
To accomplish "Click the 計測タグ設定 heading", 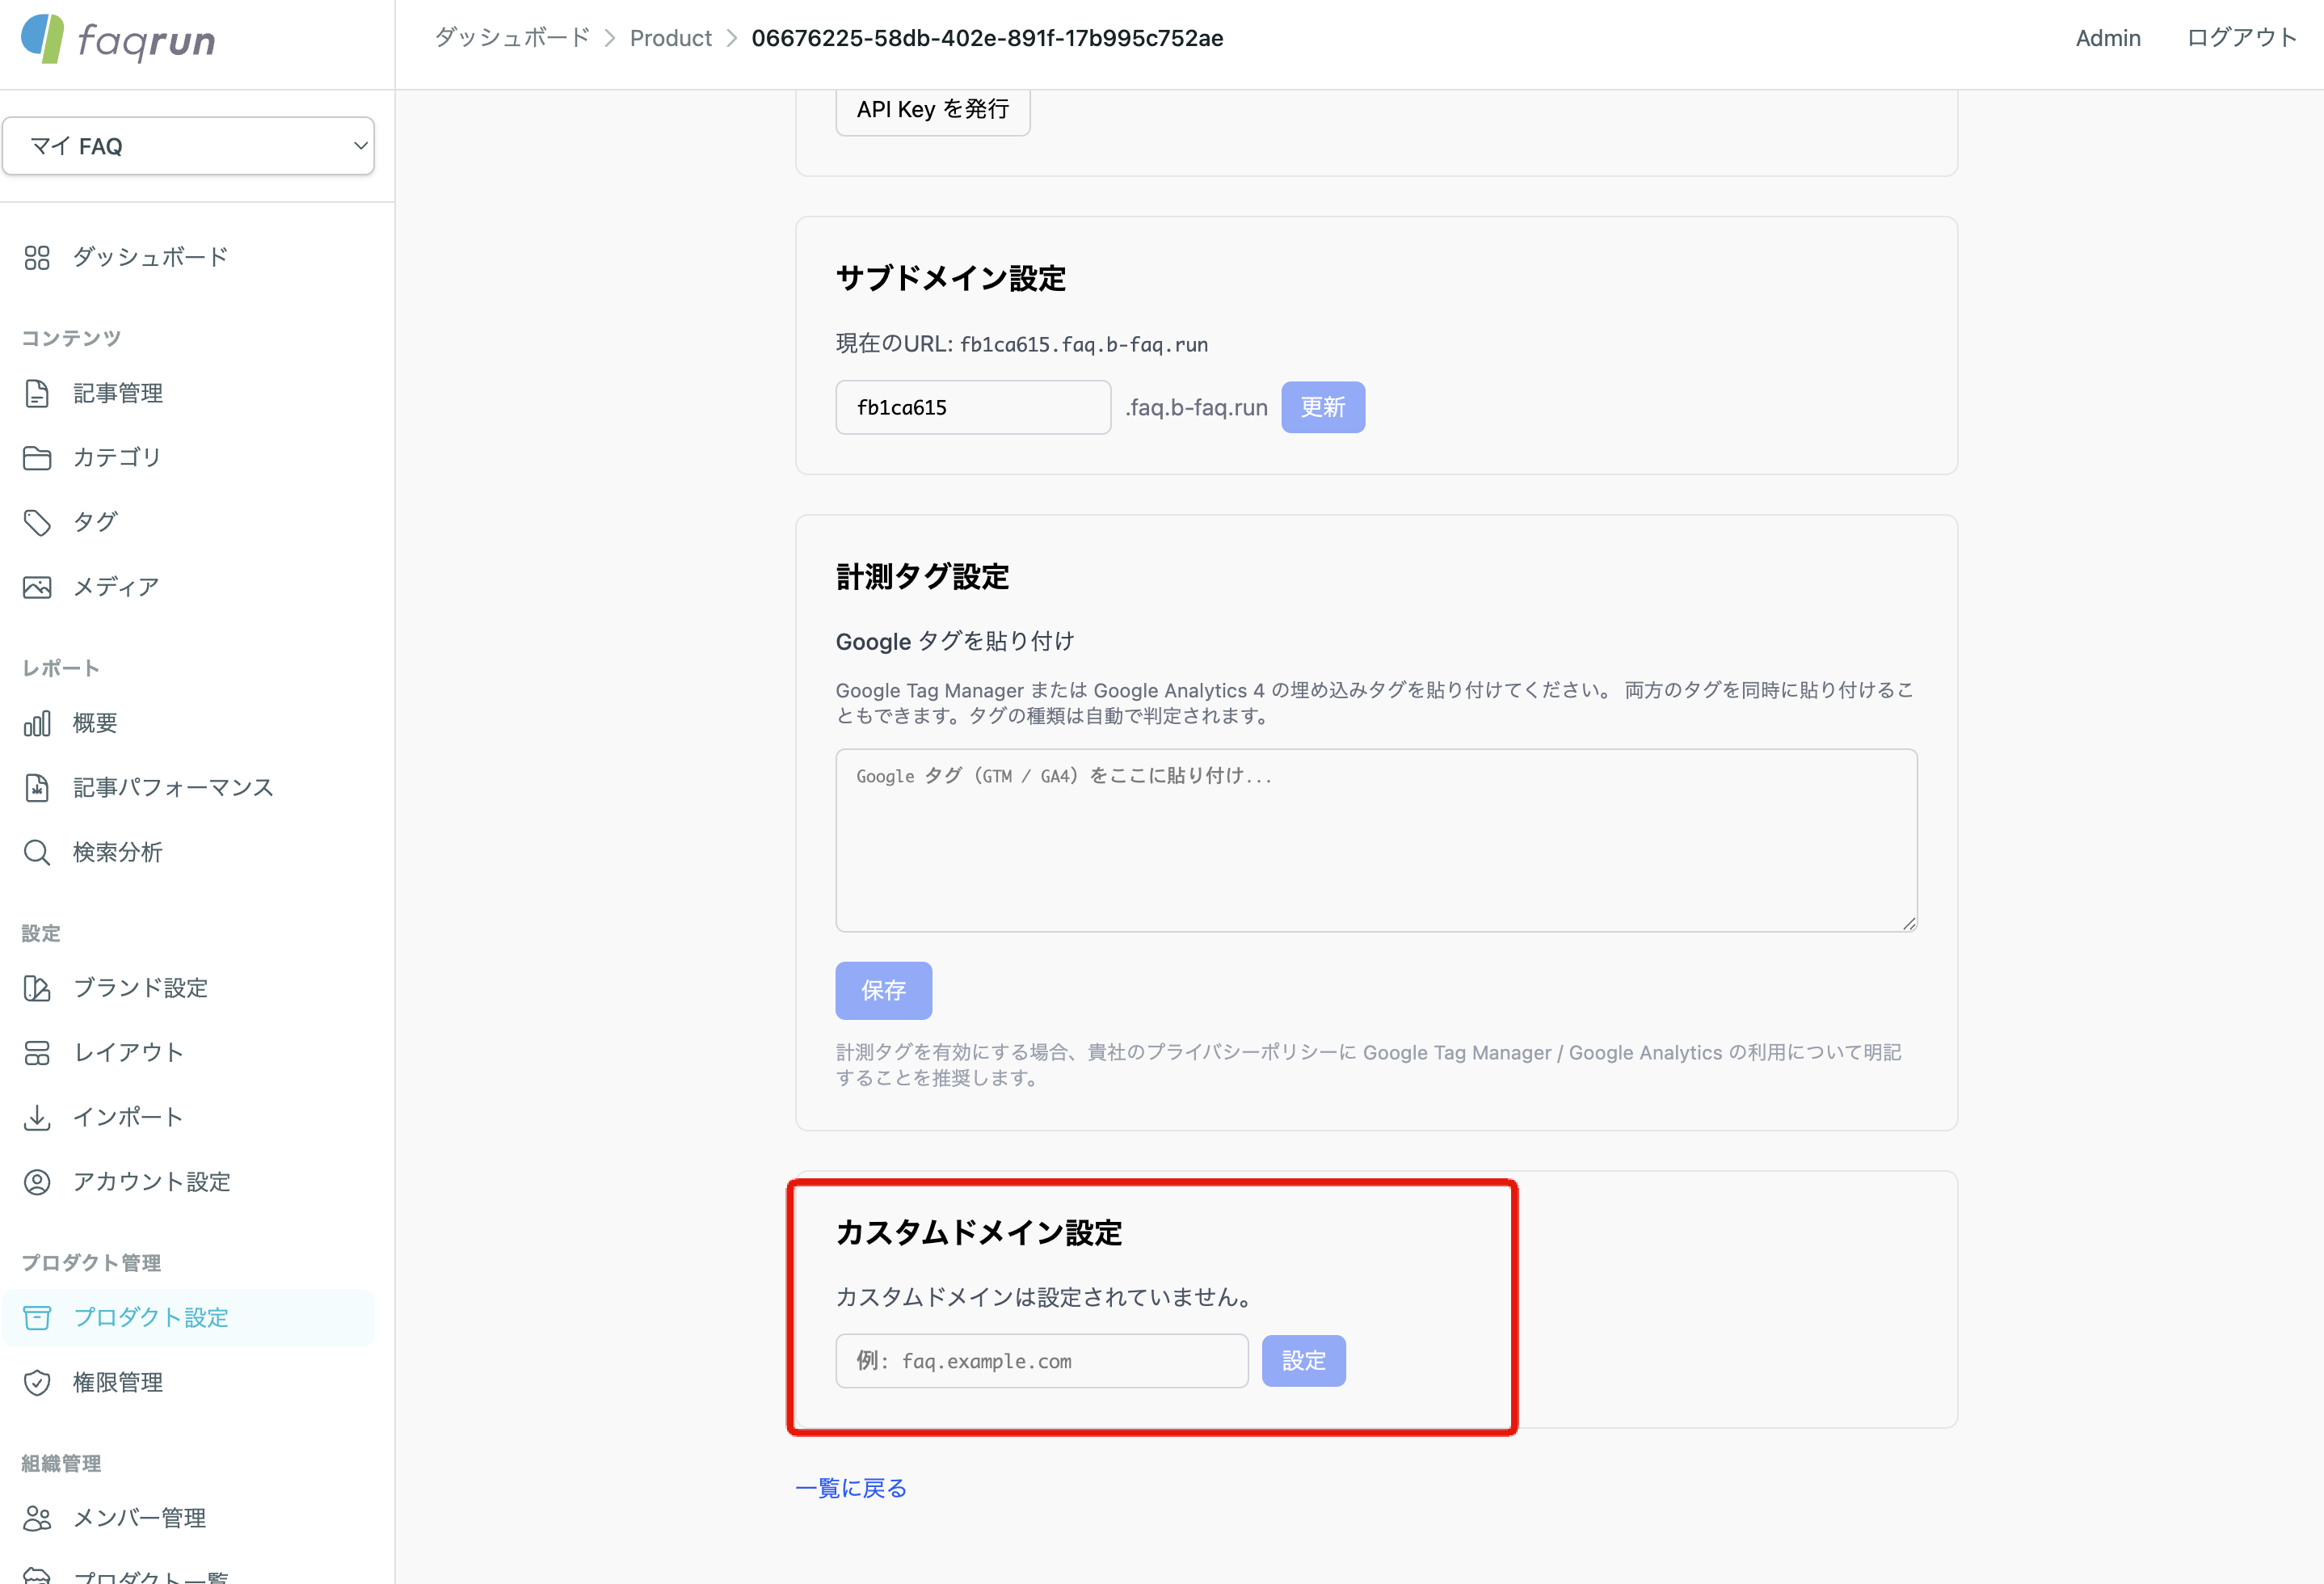I will [x=922, y=577].
